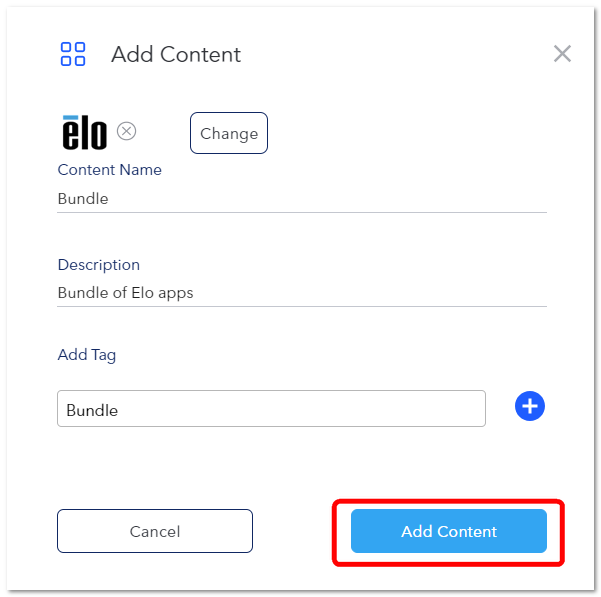Click the underline beneath the Content Name field
Screen dimensions: 601x597
302,212
